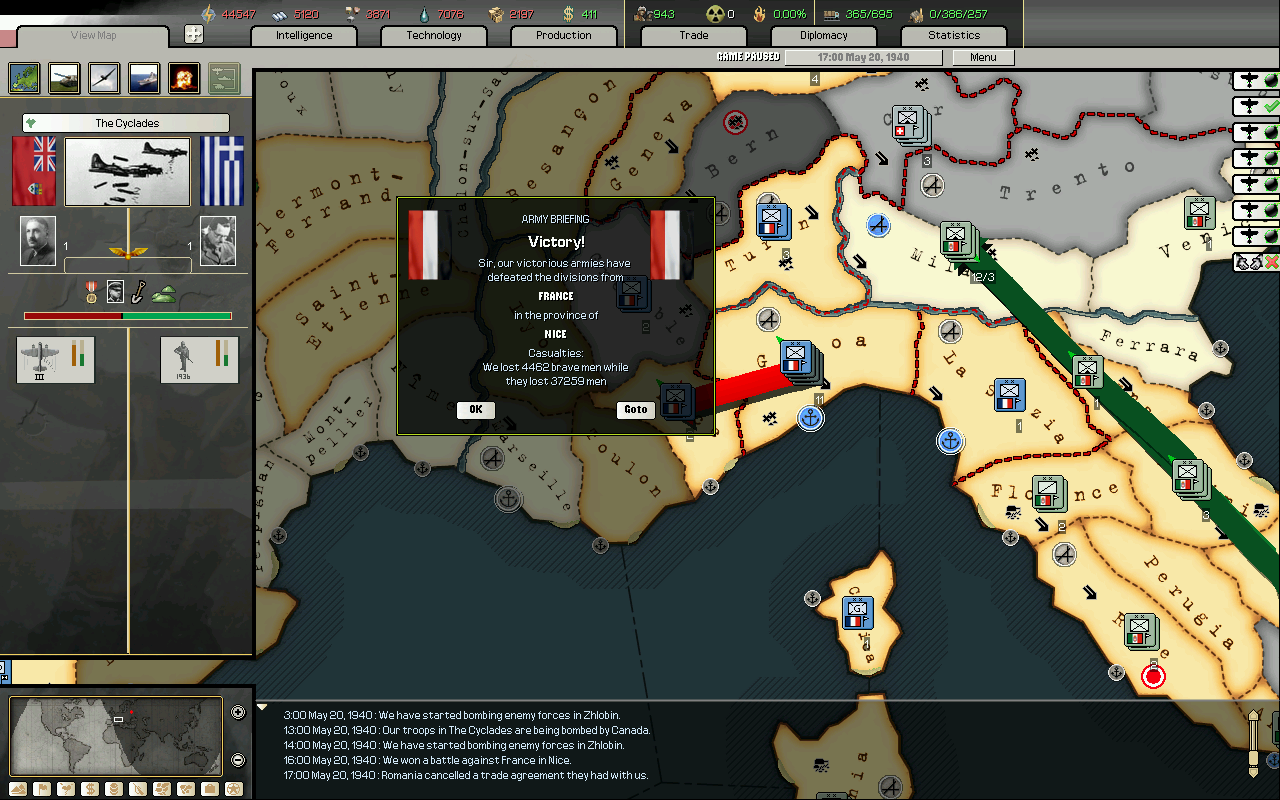Viewport: 1280px width, 800px height.
Task: Click log entry about Romania cancelling trade agreement
Action: tap(466, 775)
